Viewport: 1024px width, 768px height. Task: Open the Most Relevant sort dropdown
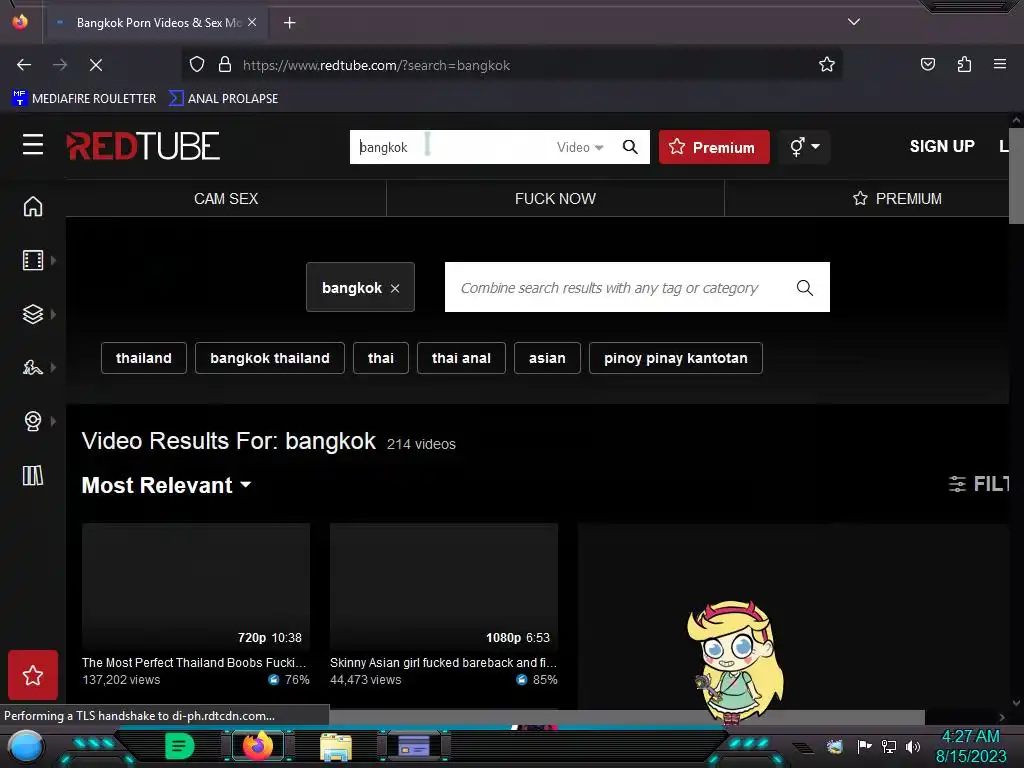[x=167, y=485]
